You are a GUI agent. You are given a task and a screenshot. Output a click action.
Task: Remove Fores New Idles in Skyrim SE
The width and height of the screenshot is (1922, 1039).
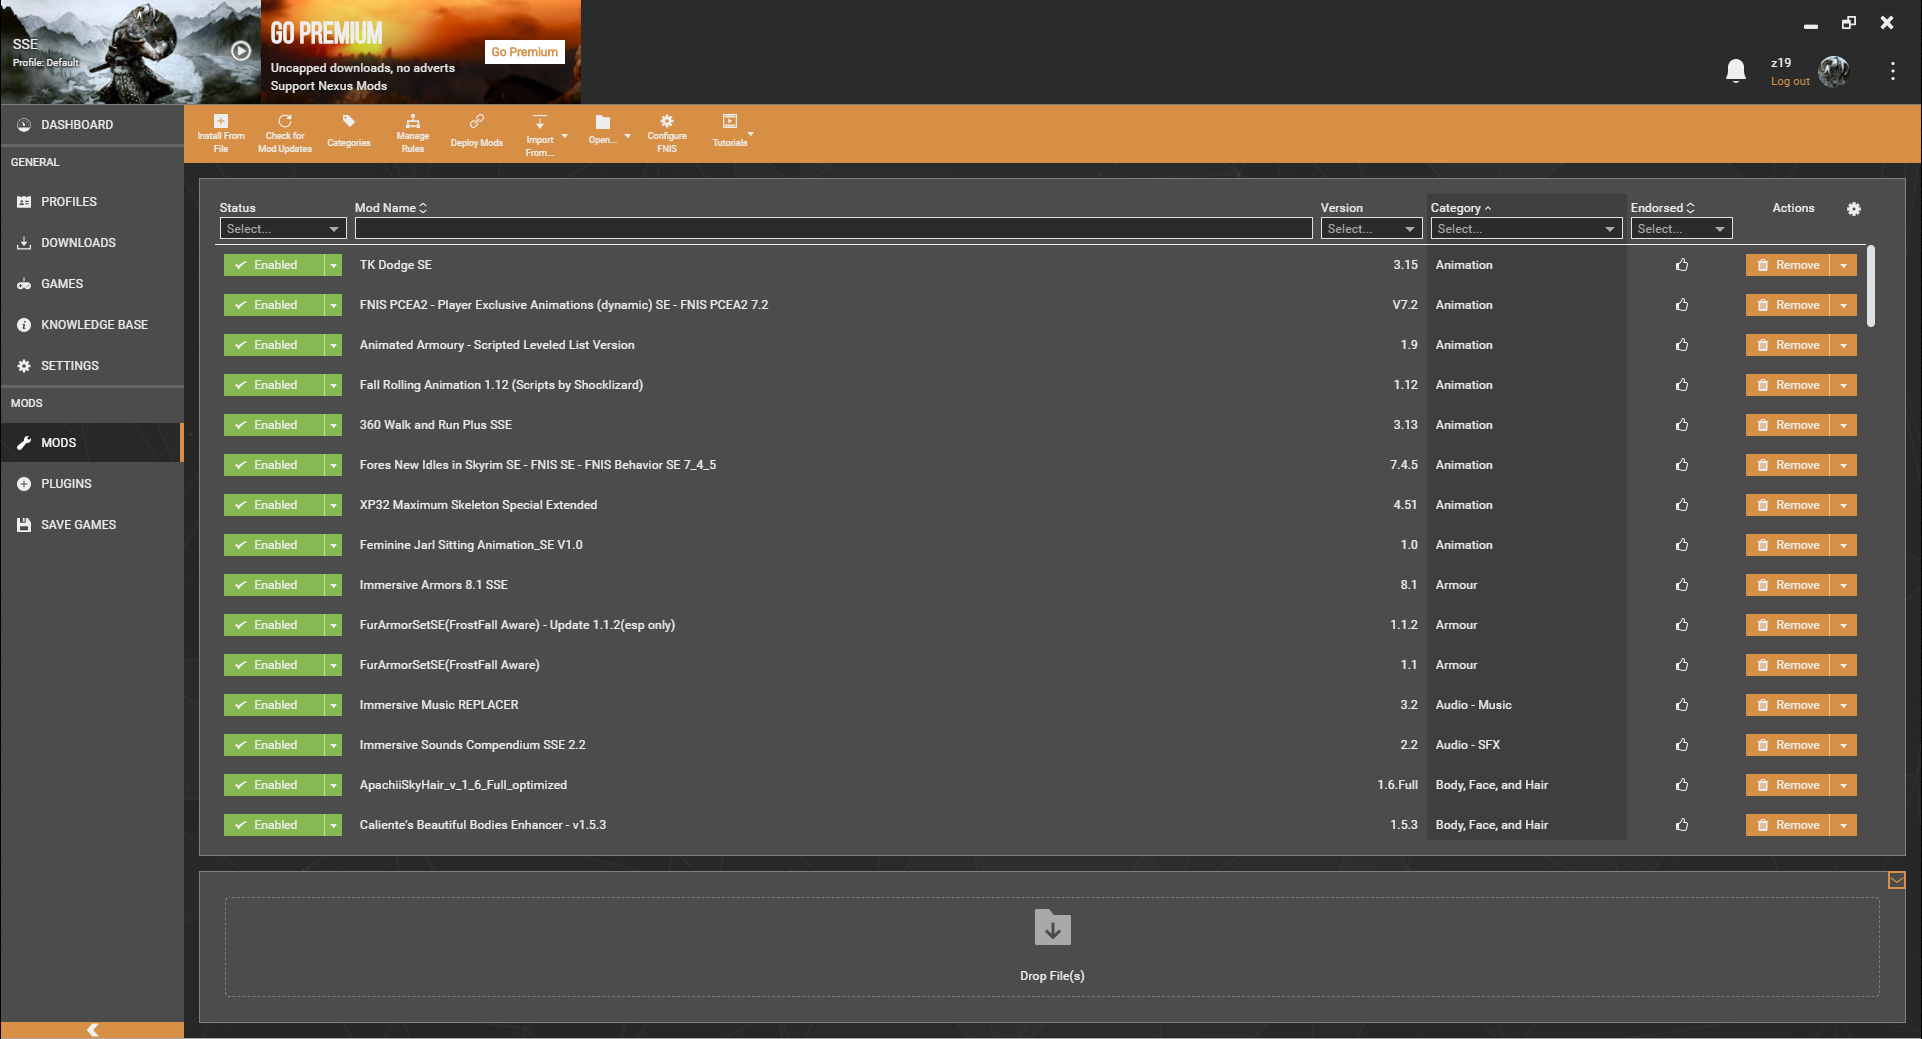(x=1788, y=465)
